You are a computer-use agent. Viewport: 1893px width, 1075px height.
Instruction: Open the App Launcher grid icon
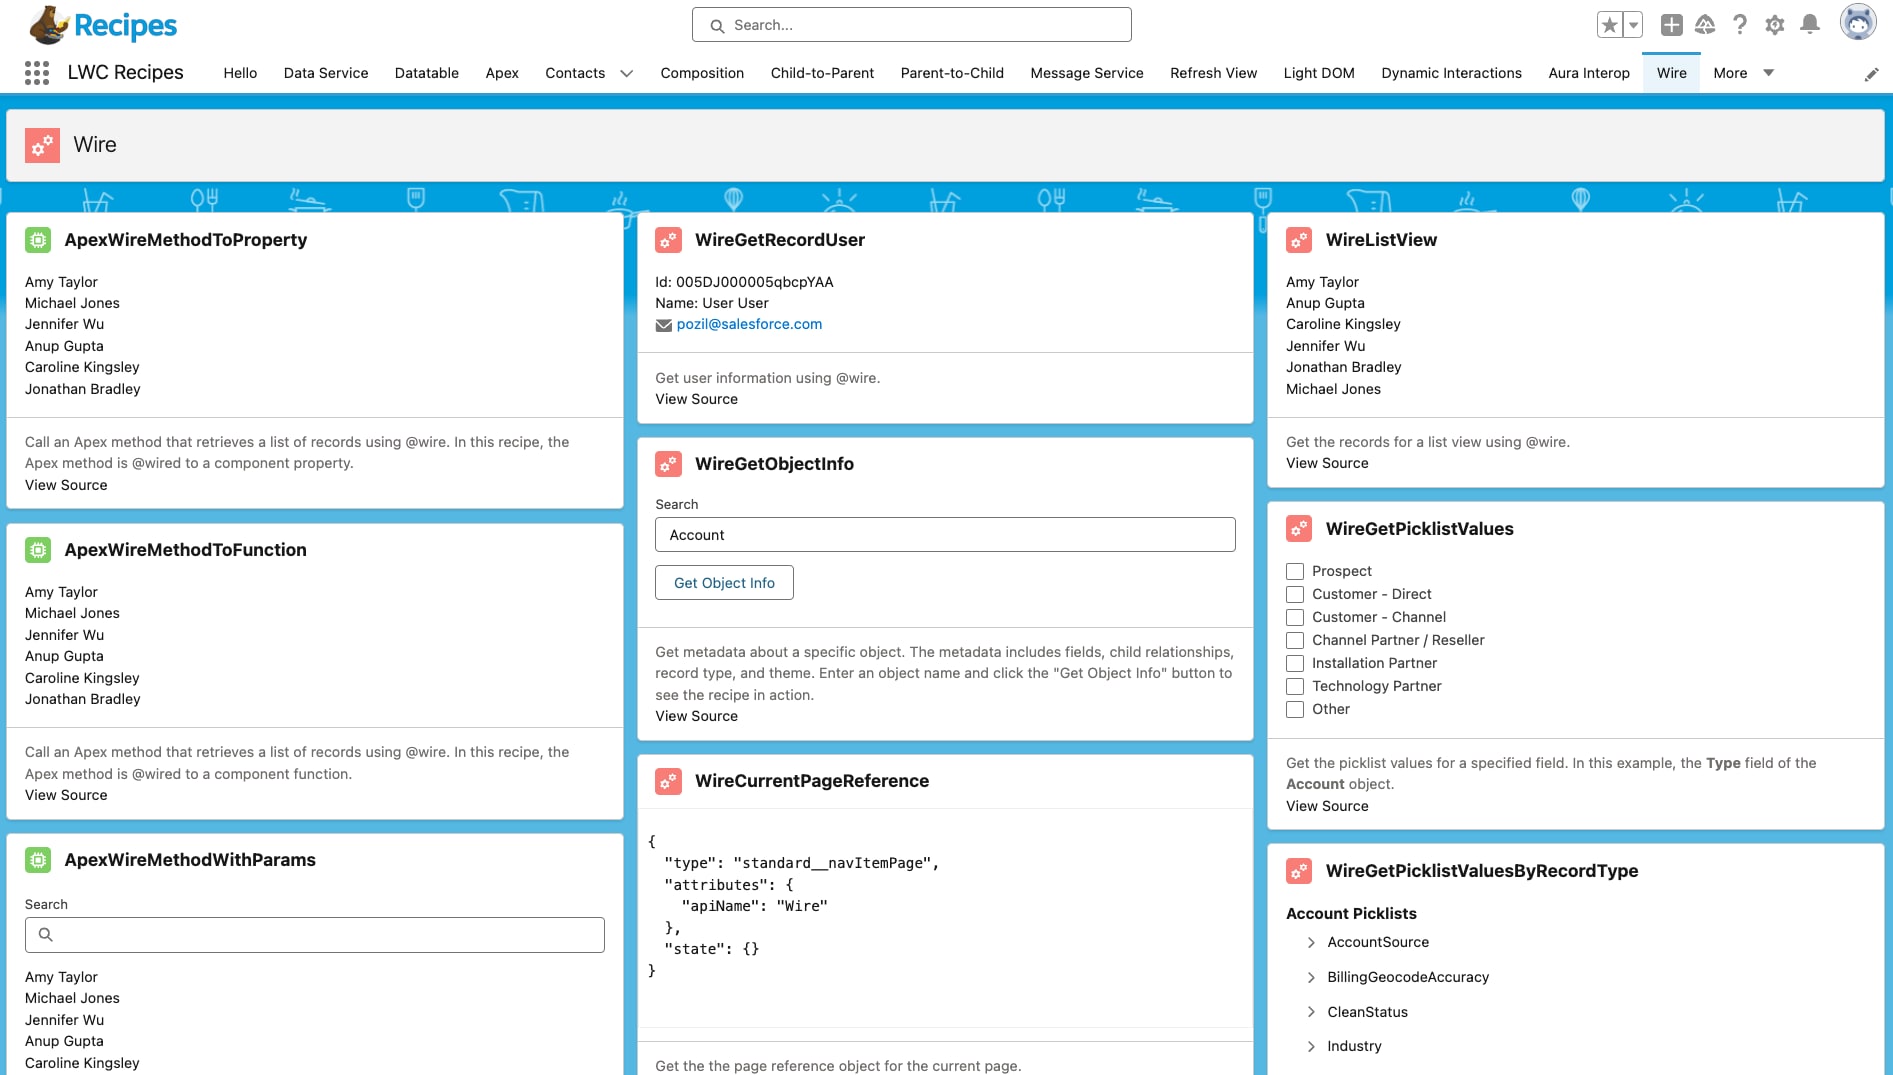(x=37, y=73)
